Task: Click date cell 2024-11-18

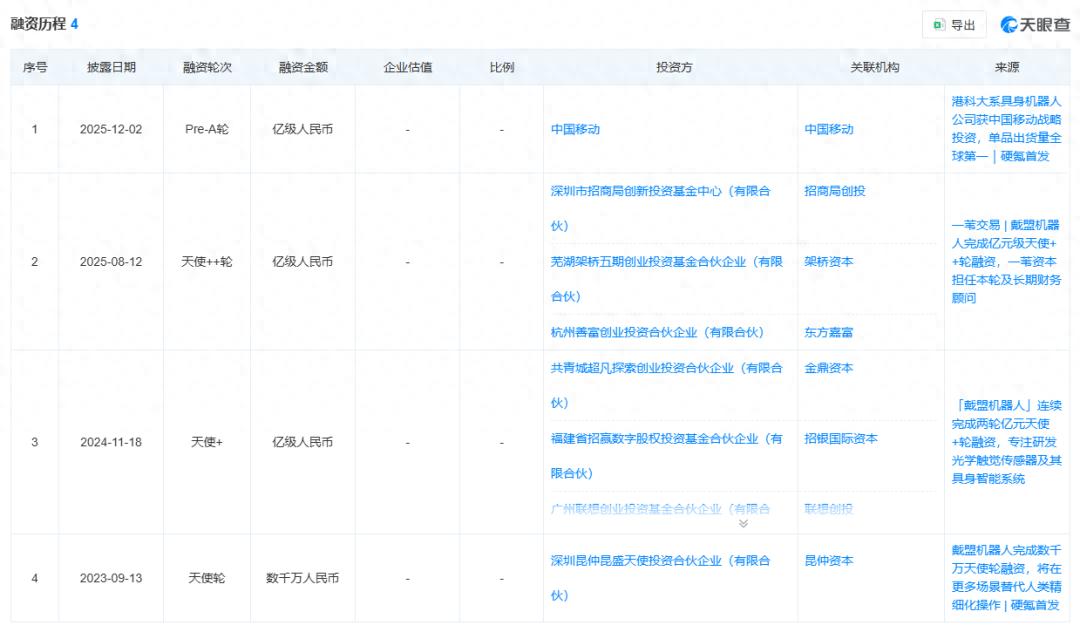Action: (111, 442)
